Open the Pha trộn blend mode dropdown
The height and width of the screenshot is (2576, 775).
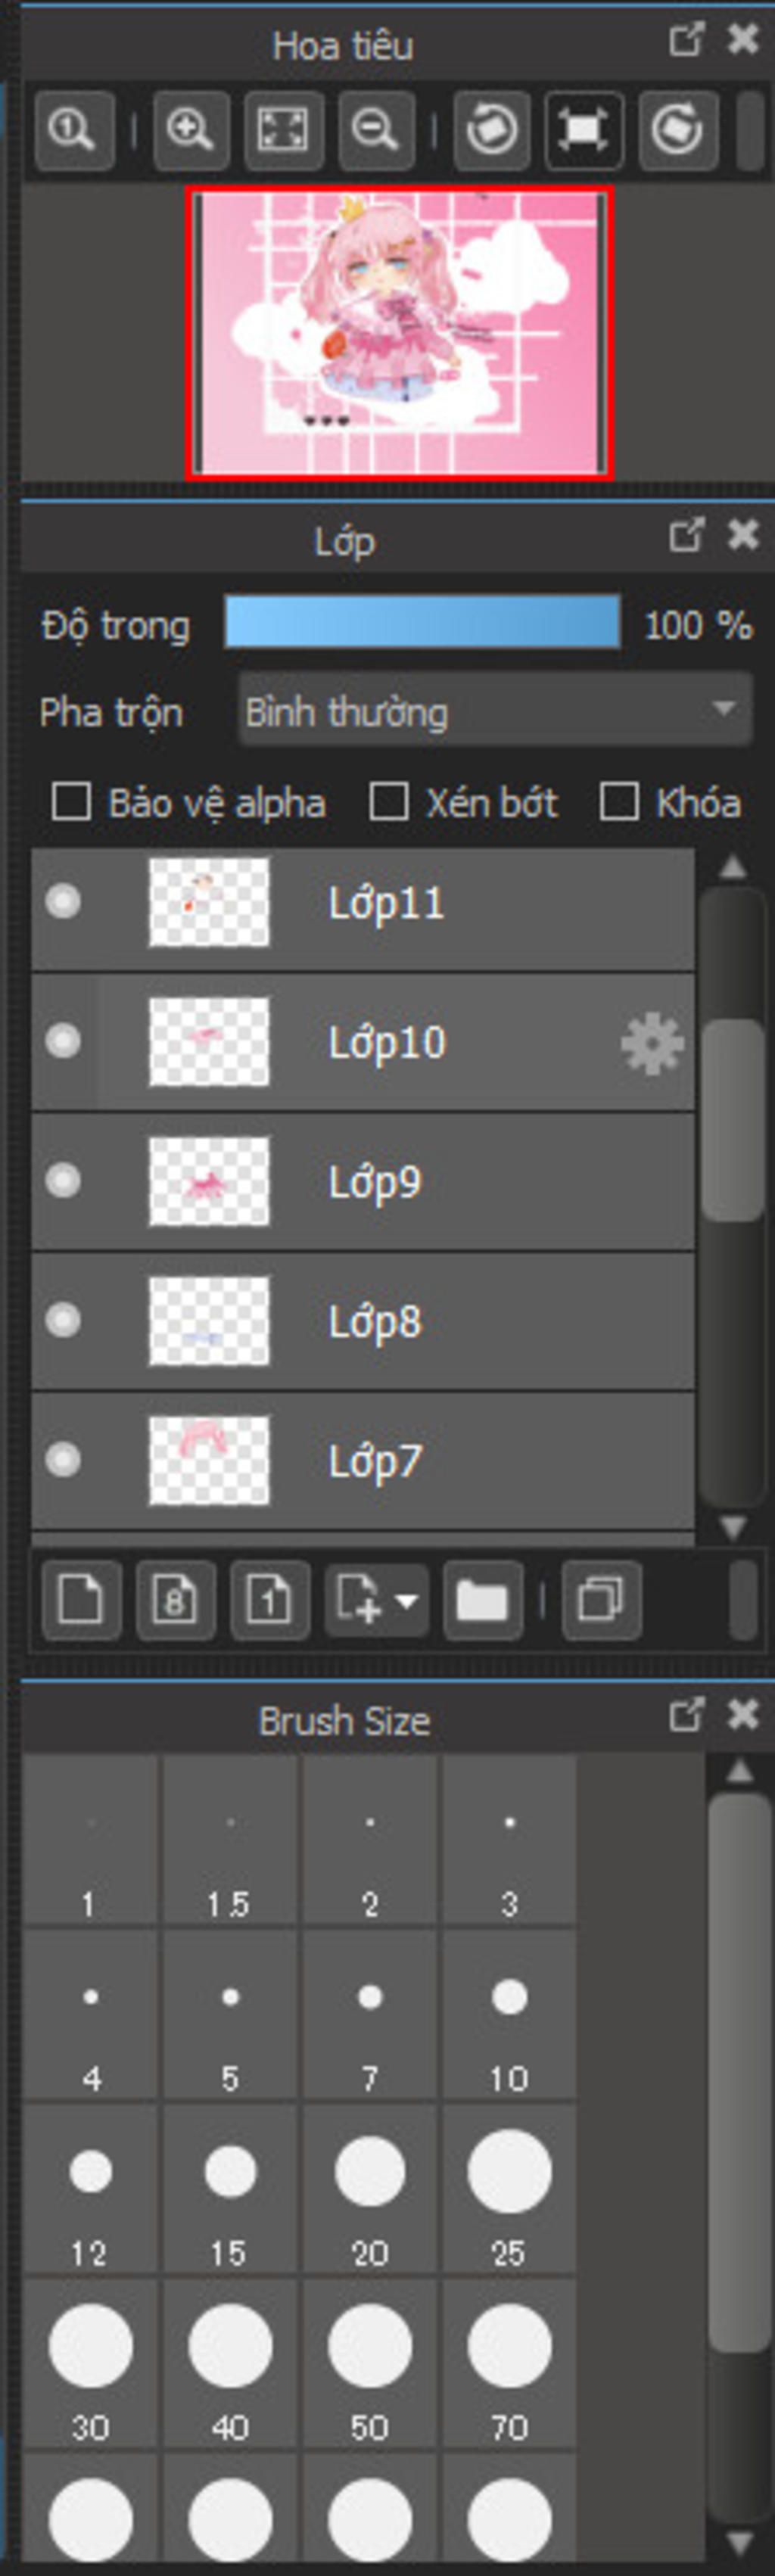tap(495, 711)
